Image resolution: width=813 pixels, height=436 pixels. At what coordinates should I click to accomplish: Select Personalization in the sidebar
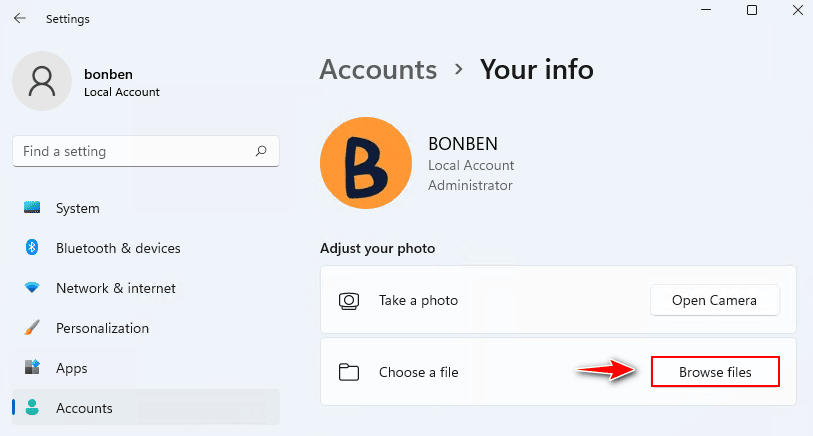pyautogui.click(x=102, y=328)
